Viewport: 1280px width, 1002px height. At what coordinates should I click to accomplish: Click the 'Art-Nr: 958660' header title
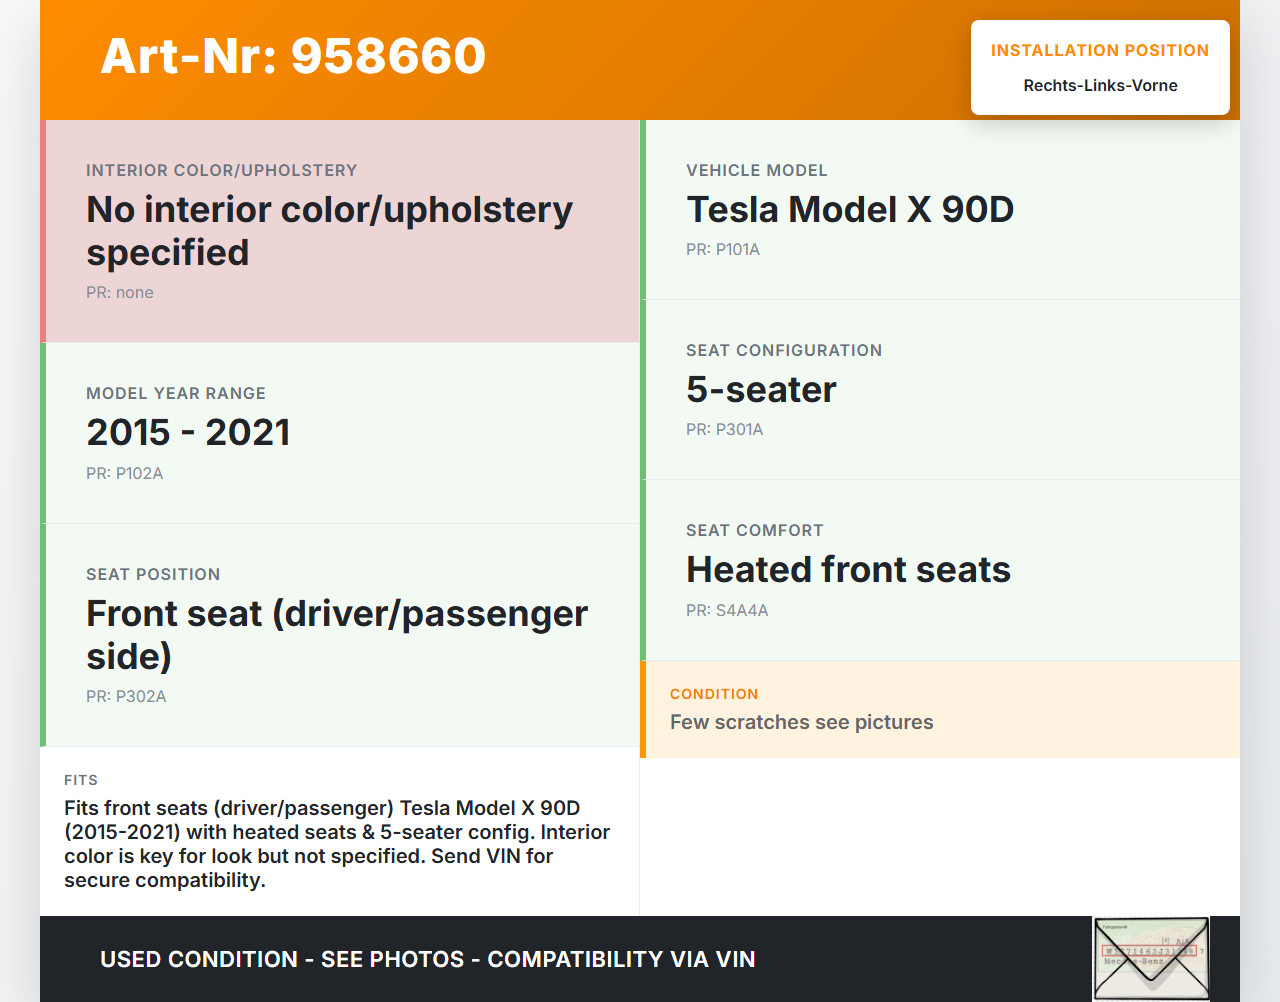click(x=293, y=56)
